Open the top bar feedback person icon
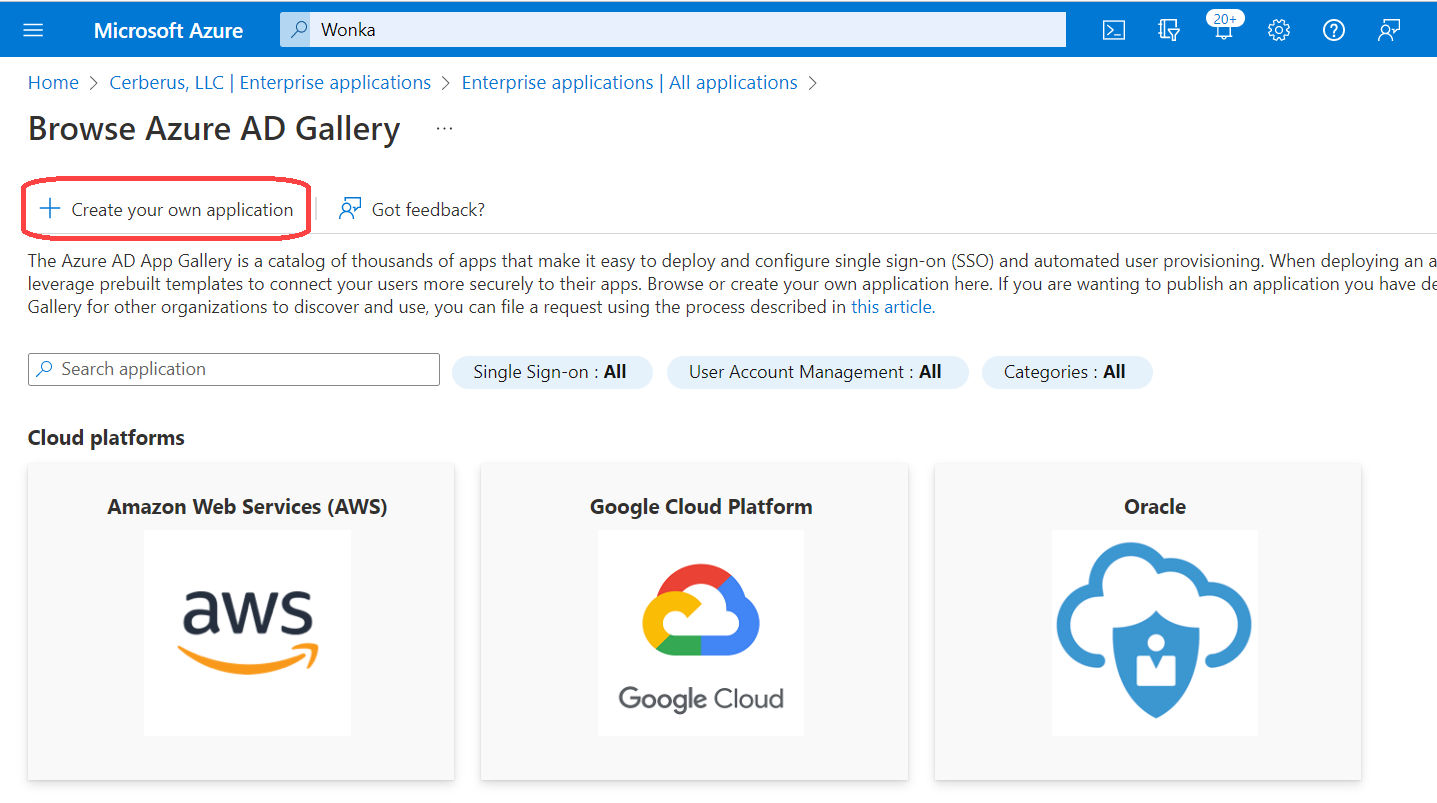 [x=1388, y=30]
